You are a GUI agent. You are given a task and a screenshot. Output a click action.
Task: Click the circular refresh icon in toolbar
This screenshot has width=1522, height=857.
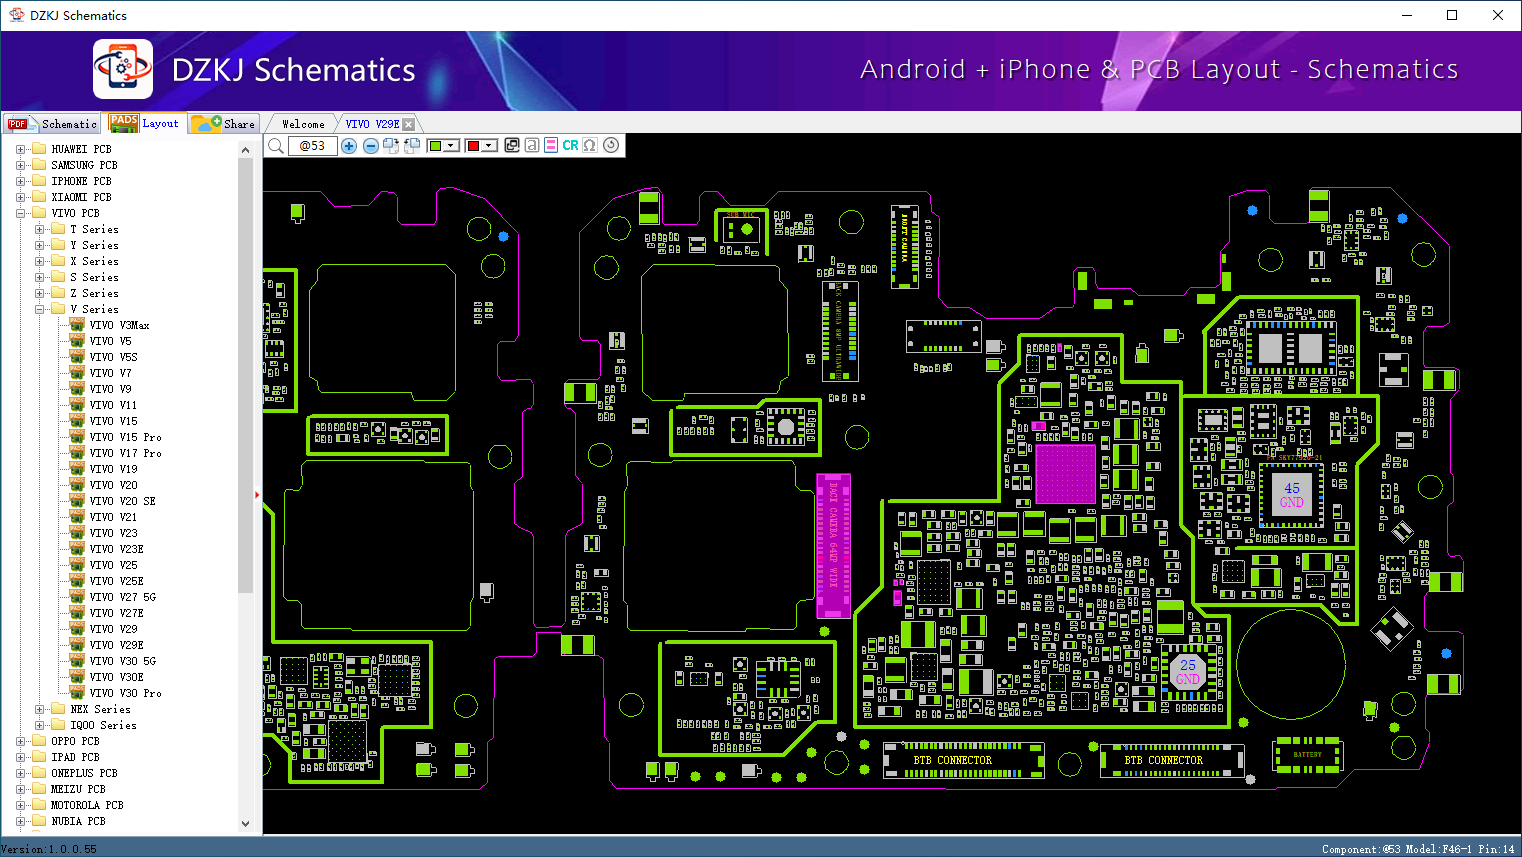pyautogui.click(x=611, y=145)
